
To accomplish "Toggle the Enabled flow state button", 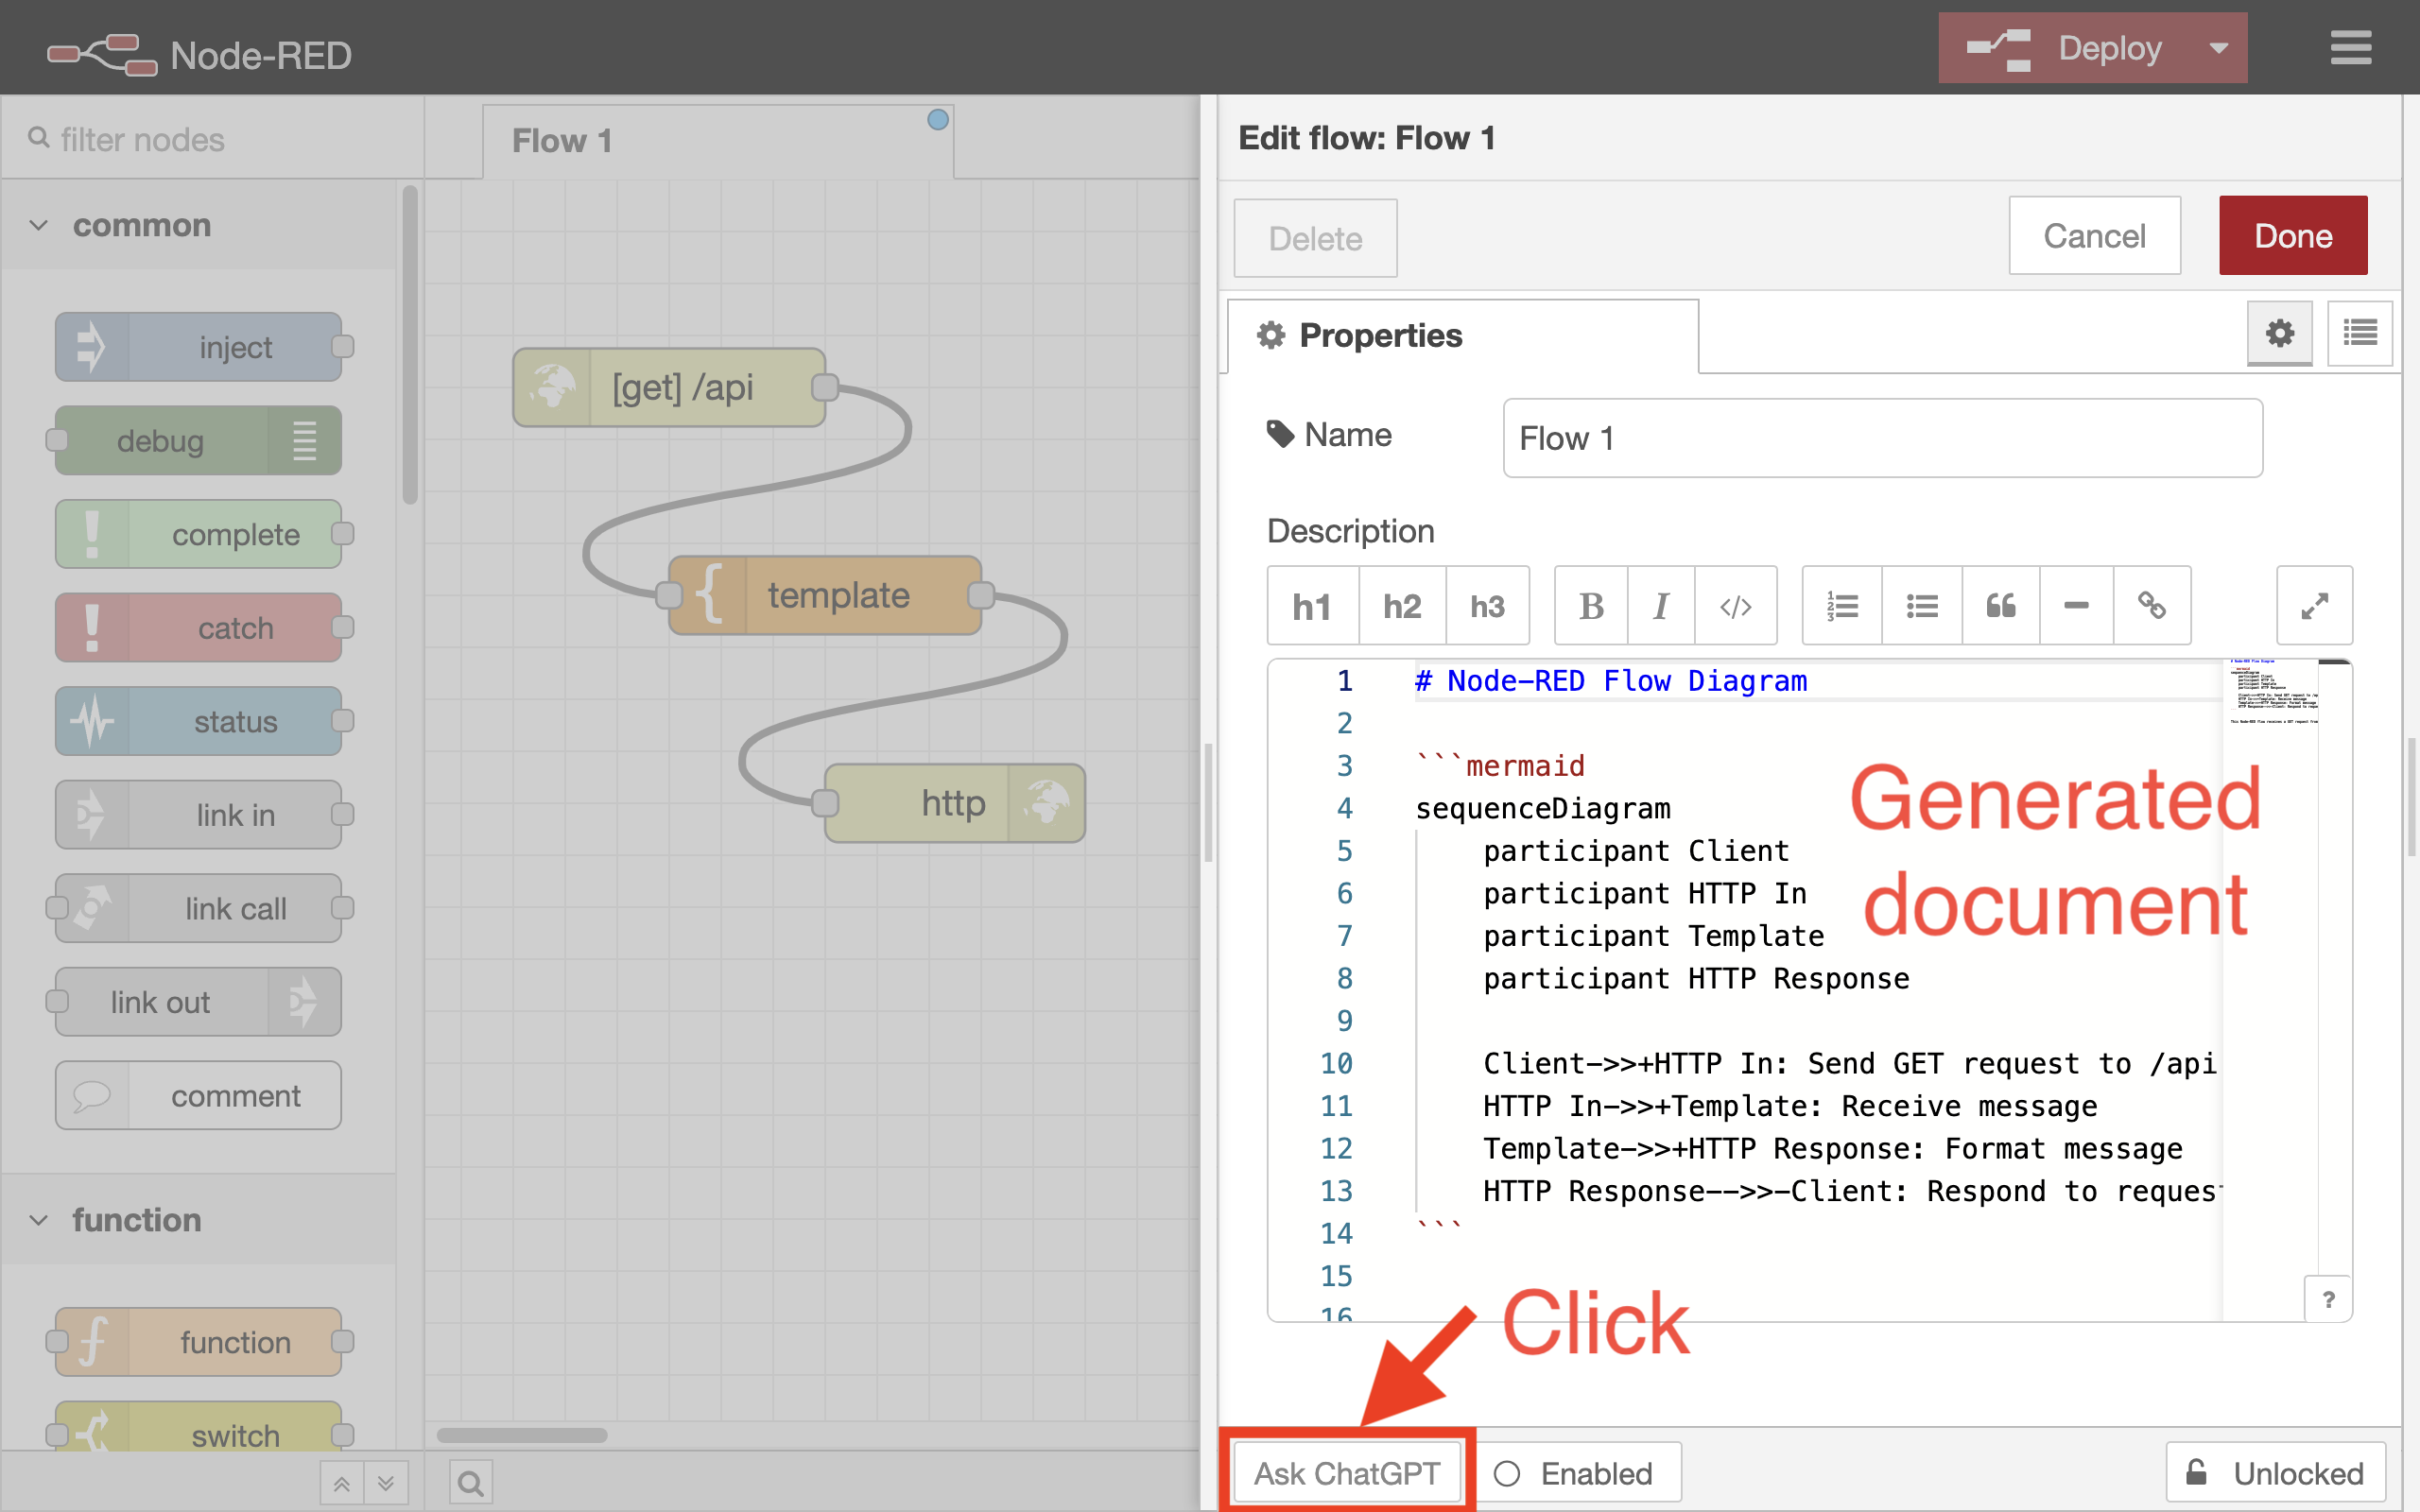I will point(1578,1473).
